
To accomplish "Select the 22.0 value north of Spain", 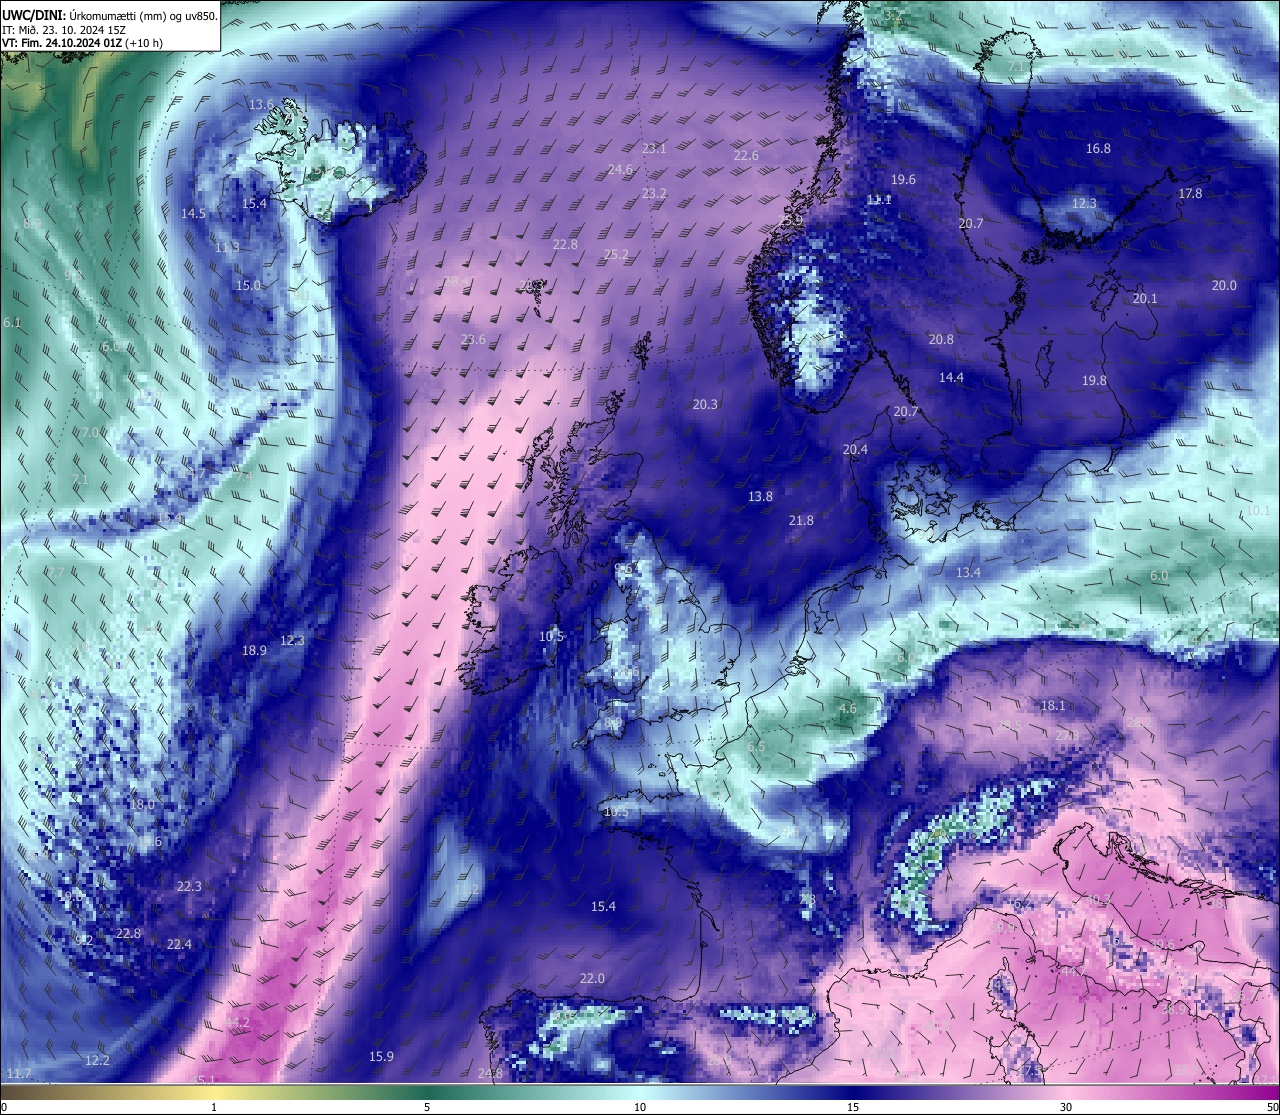I will (x=592, y=978).
